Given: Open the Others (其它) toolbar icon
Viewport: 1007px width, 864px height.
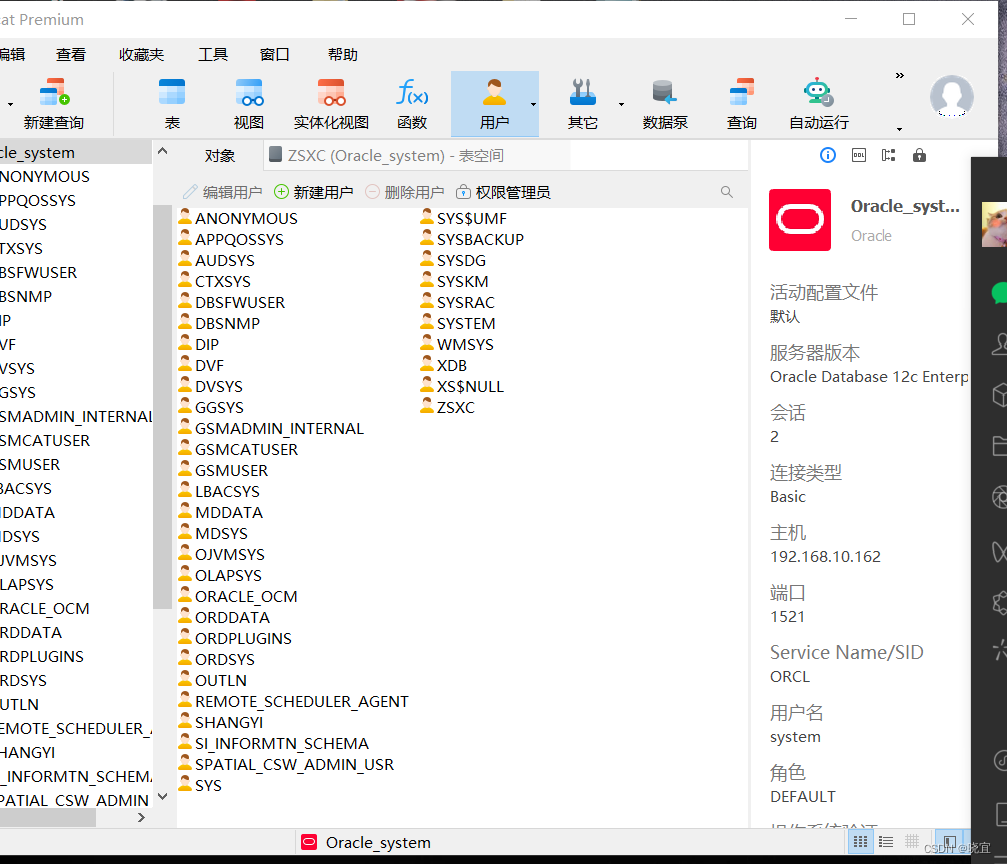Looking at the screenshot, I should pyautogui.click(x=582, y=103).
